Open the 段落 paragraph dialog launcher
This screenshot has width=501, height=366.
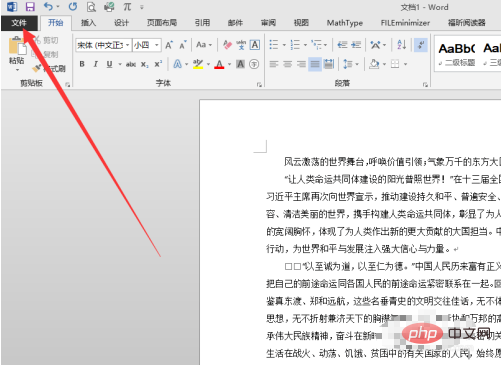(x=425, y=85)
